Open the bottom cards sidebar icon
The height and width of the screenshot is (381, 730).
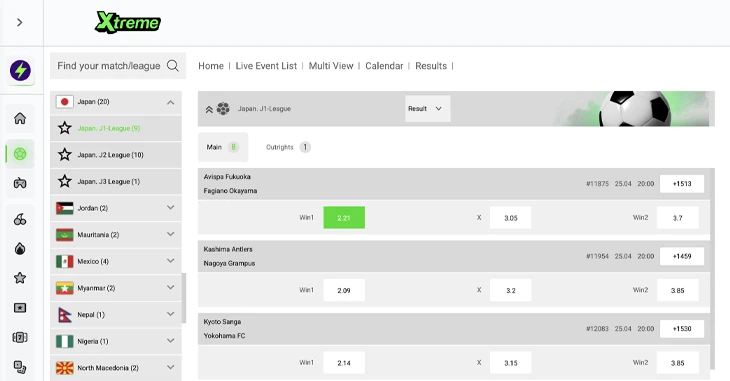point(20,367)
